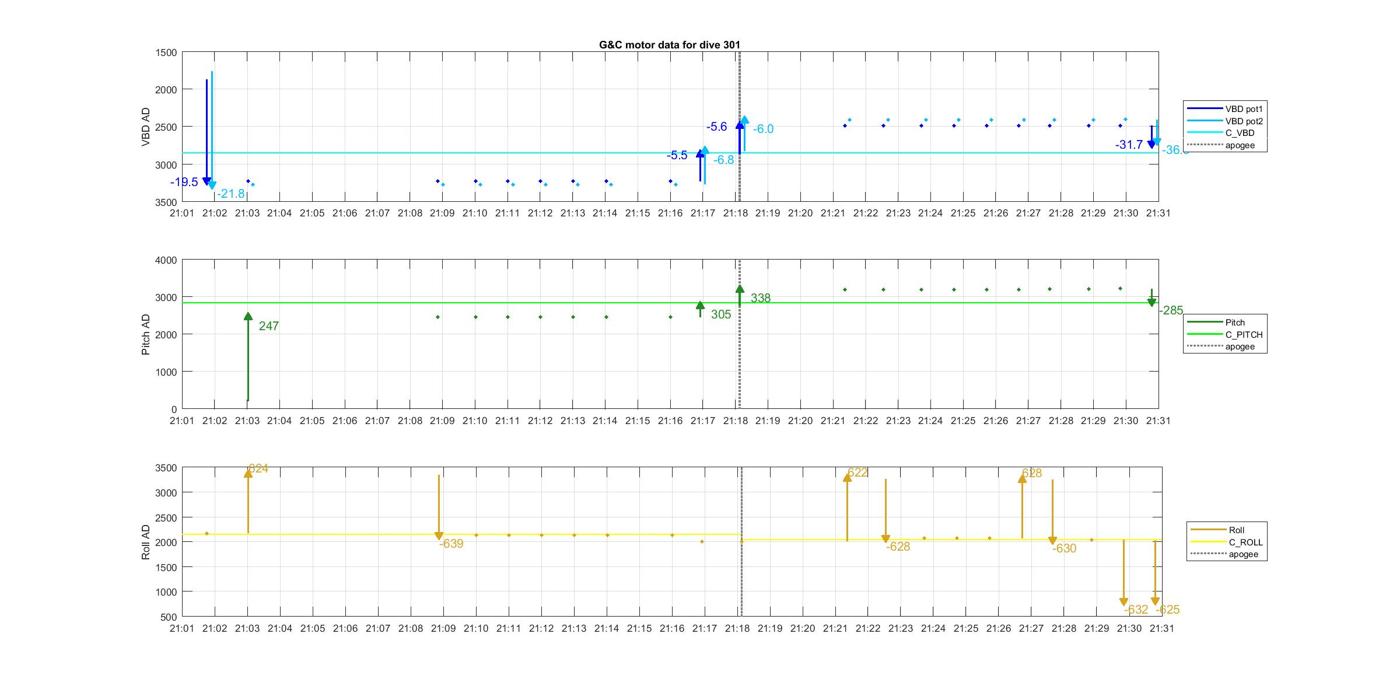Click the "-285" pitch data label
1400x693 pixels.
tap(1171, 310)
